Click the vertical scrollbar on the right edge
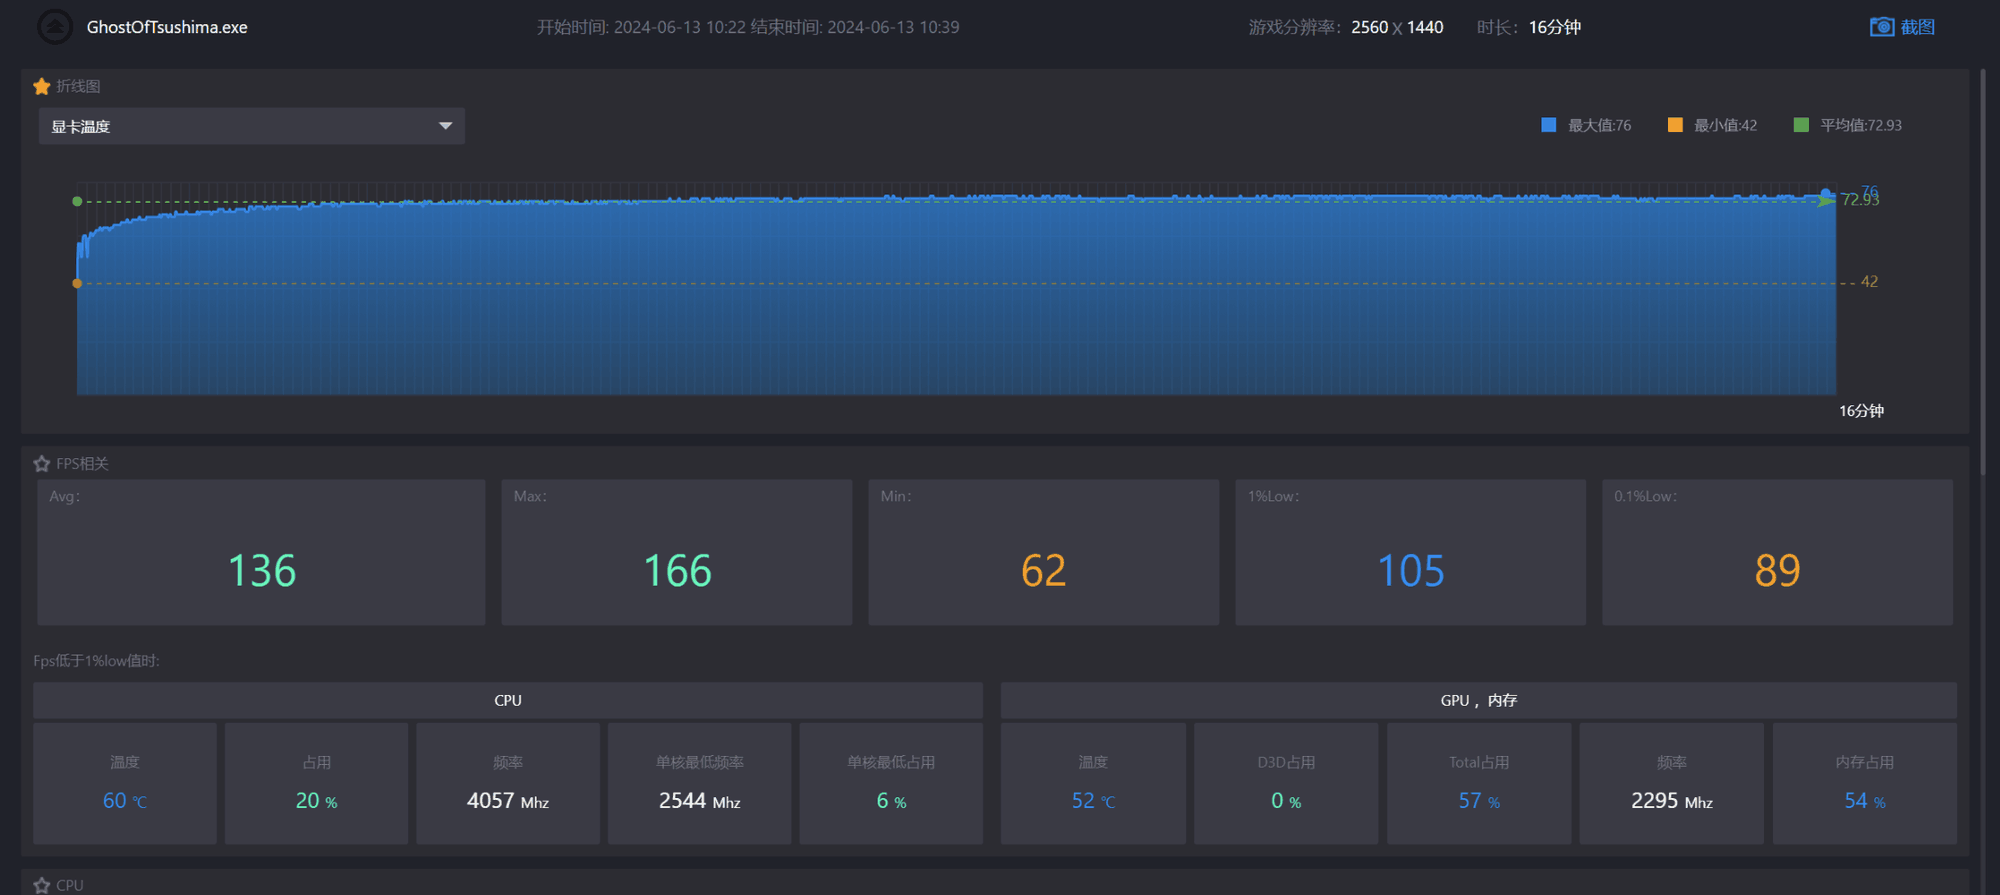The height and width of the screenshot is (895, 2000). coord(1983,272)
